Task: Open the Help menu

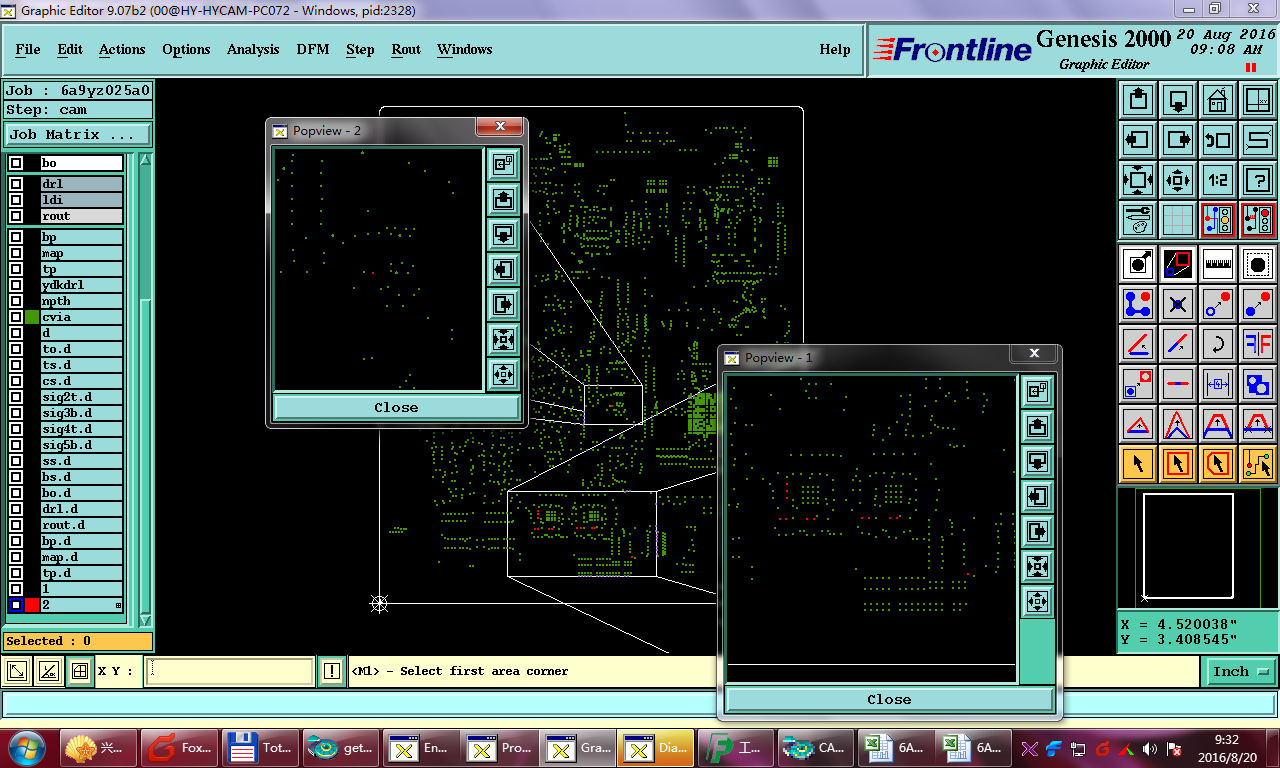Action: [x=835, y=49]
